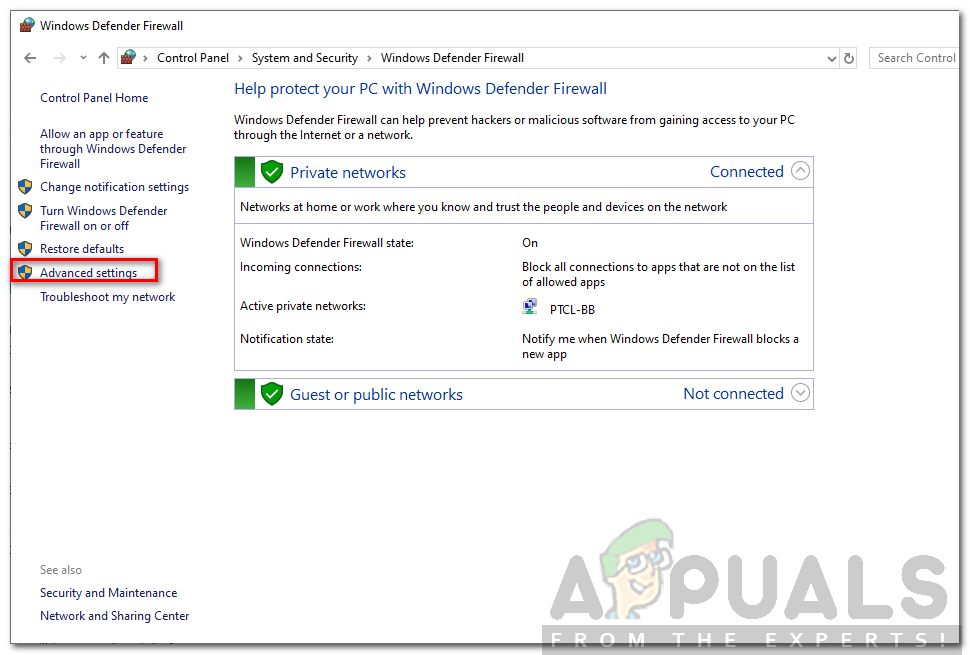
Task: Expand chevron before Control Panel breadcrumb
Action: click(x=145, y=58)
